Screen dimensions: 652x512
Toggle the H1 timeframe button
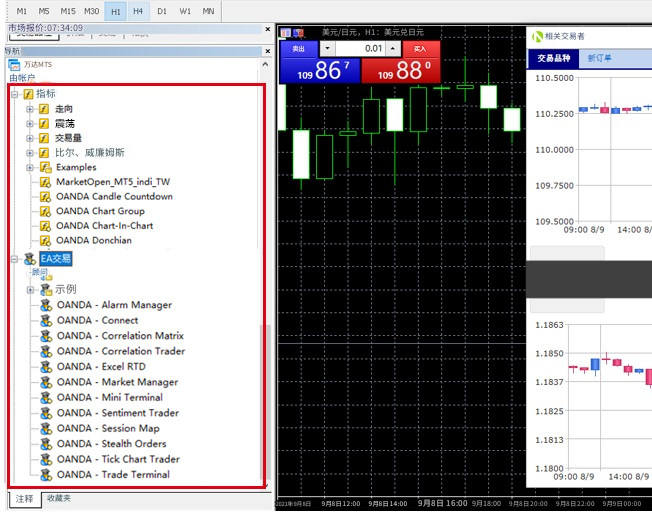click(x=116, y=11)
